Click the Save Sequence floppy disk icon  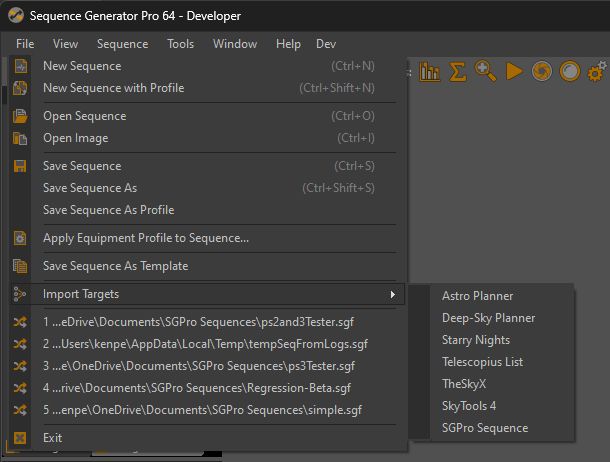[20, 166]
